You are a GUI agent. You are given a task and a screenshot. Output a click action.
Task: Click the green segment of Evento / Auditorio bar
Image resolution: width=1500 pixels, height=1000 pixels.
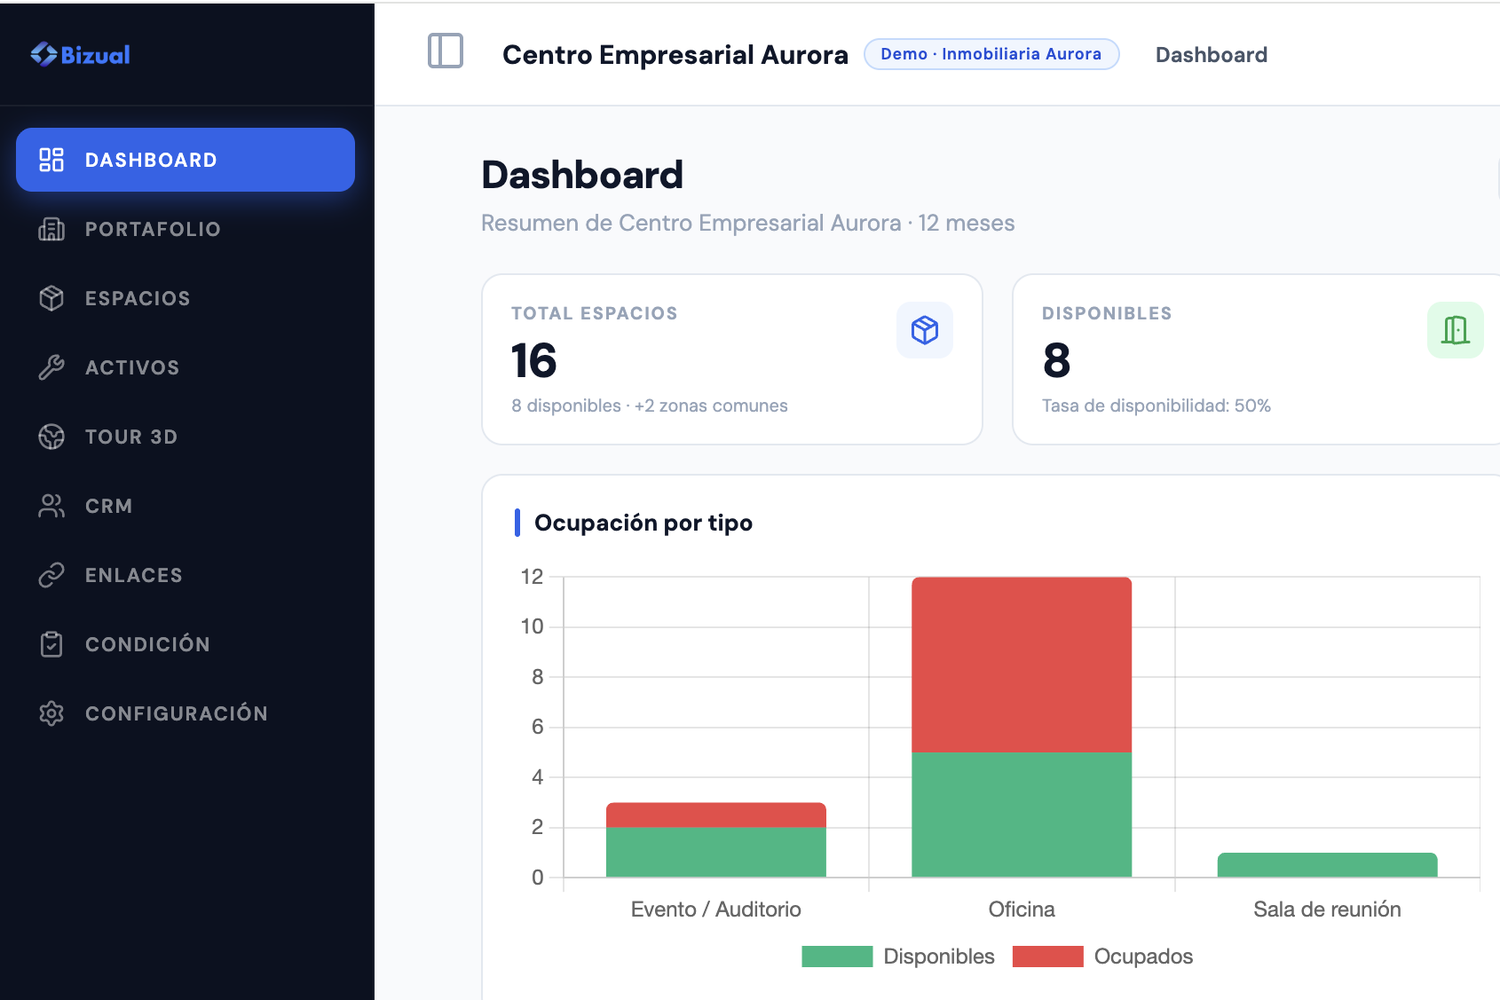[x=716, y=852]
